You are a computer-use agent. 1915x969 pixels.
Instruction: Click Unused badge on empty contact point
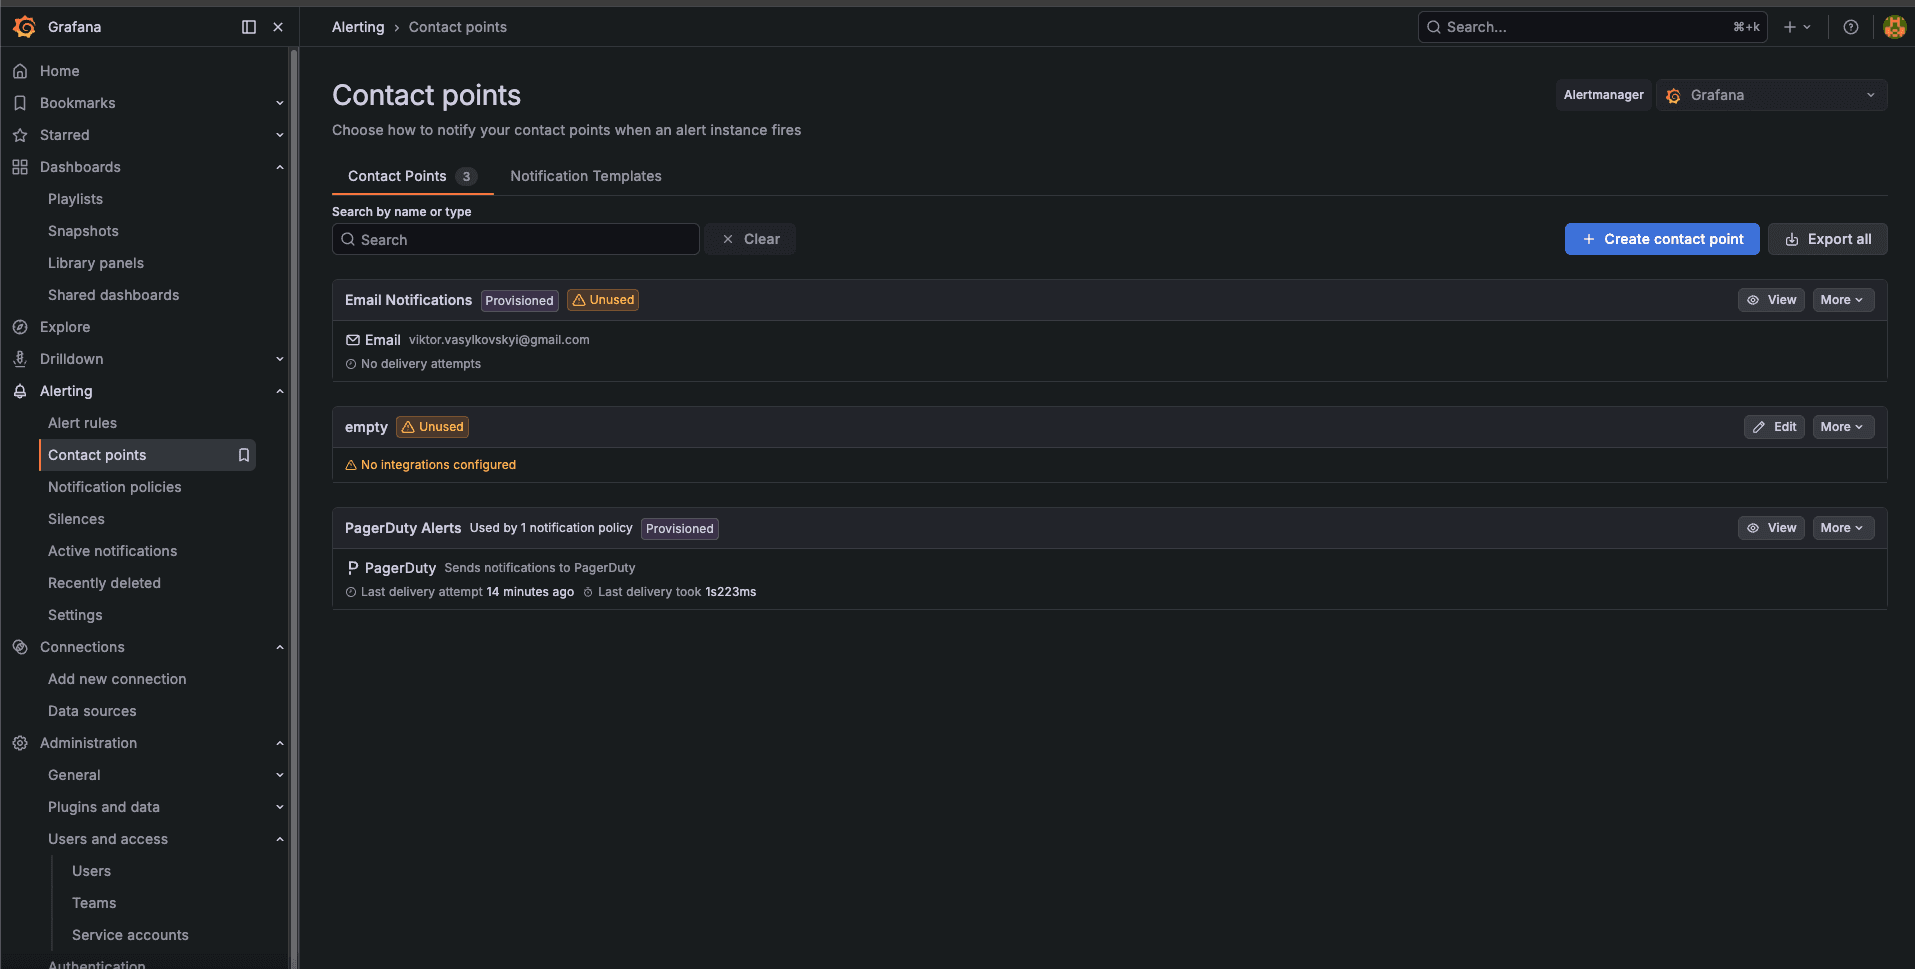[x=432, y=427]
